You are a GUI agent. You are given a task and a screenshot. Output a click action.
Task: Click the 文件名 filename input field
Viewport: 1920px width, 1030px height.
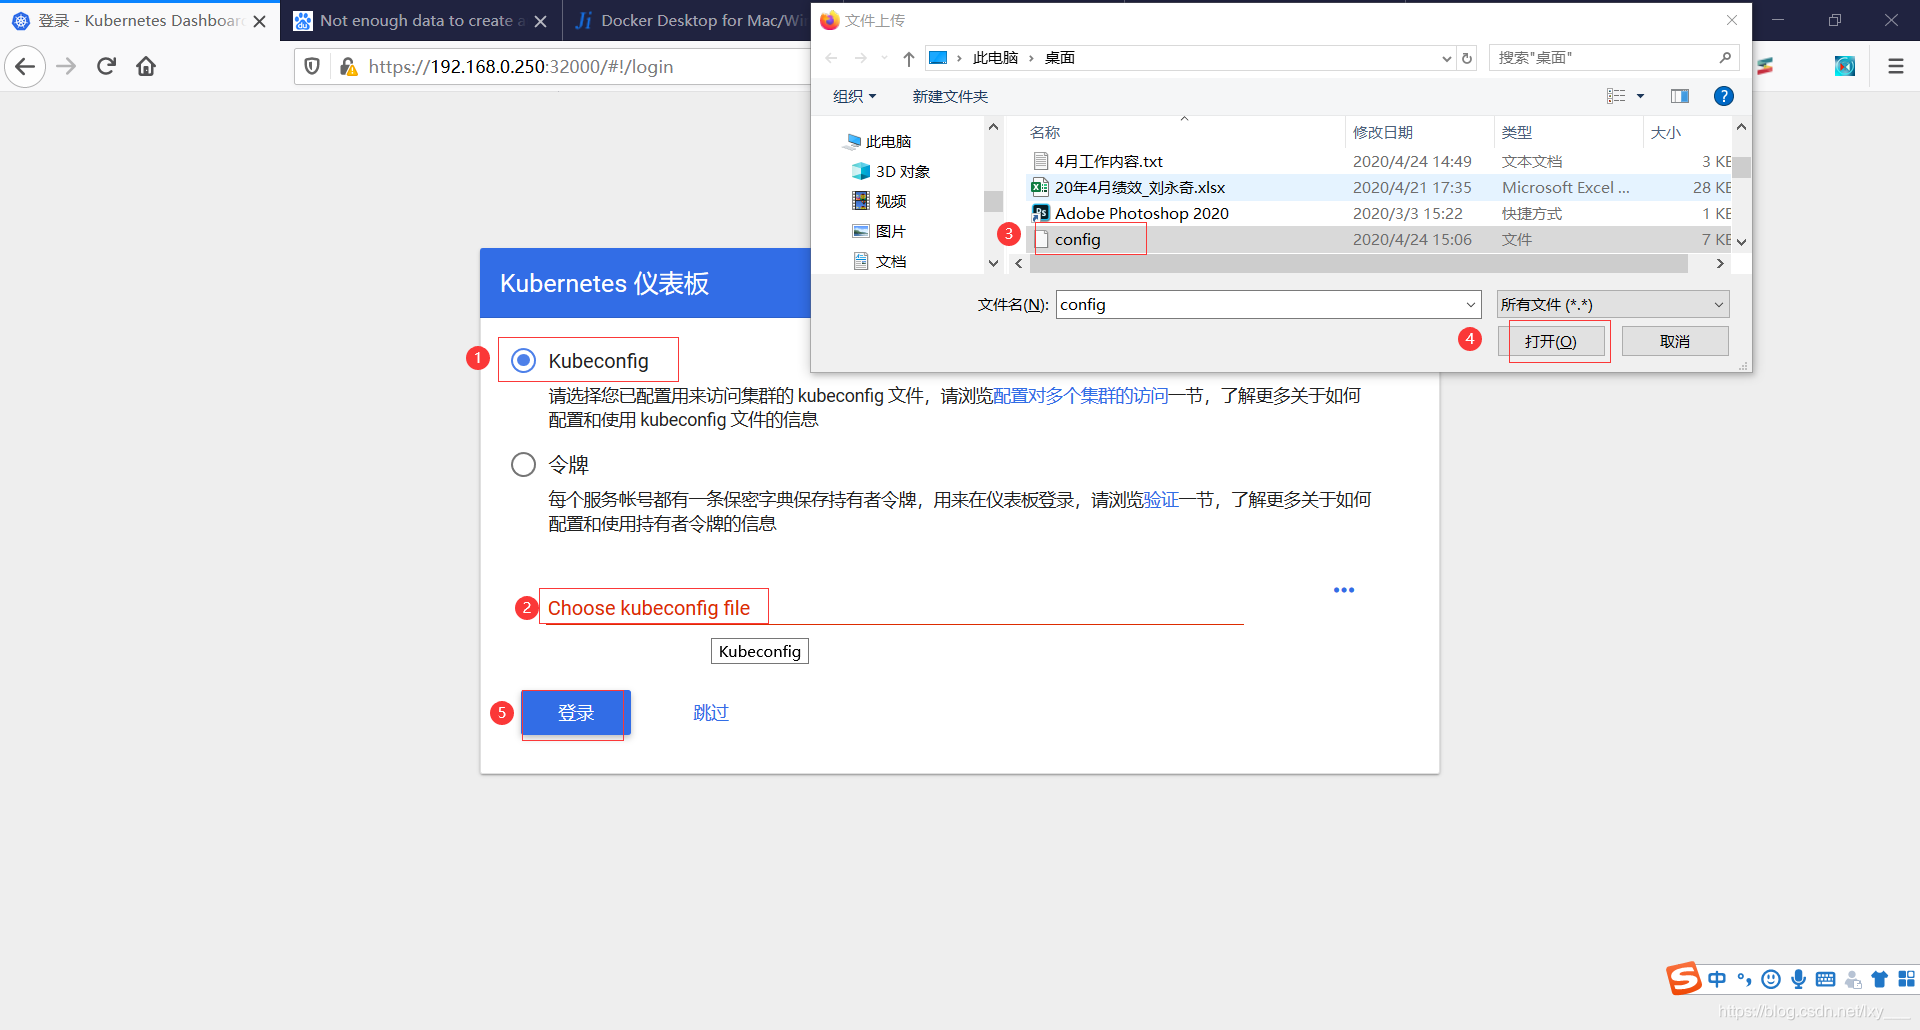tap(1260, 305)
